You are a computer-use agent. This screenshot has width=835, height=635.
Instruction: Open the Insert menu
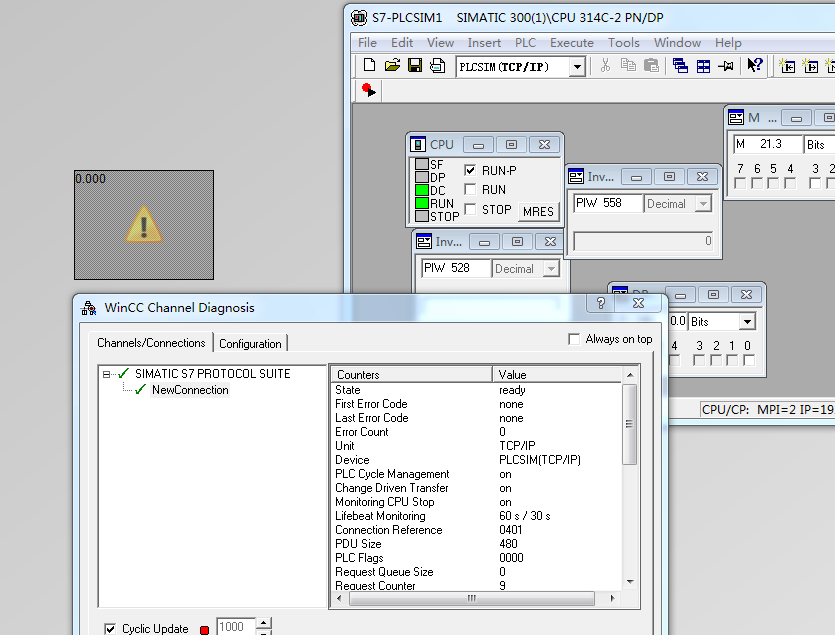pos(484,43)
